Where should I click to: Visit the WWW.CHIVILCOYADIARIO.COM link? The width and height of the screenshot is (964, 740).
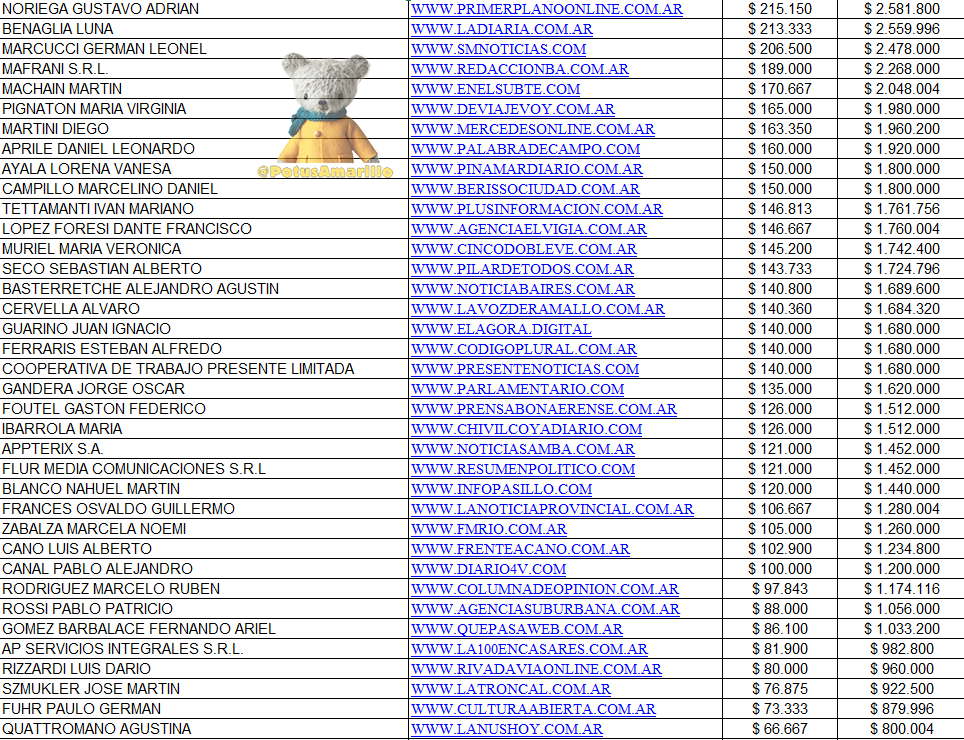click(x=526, y=429)
